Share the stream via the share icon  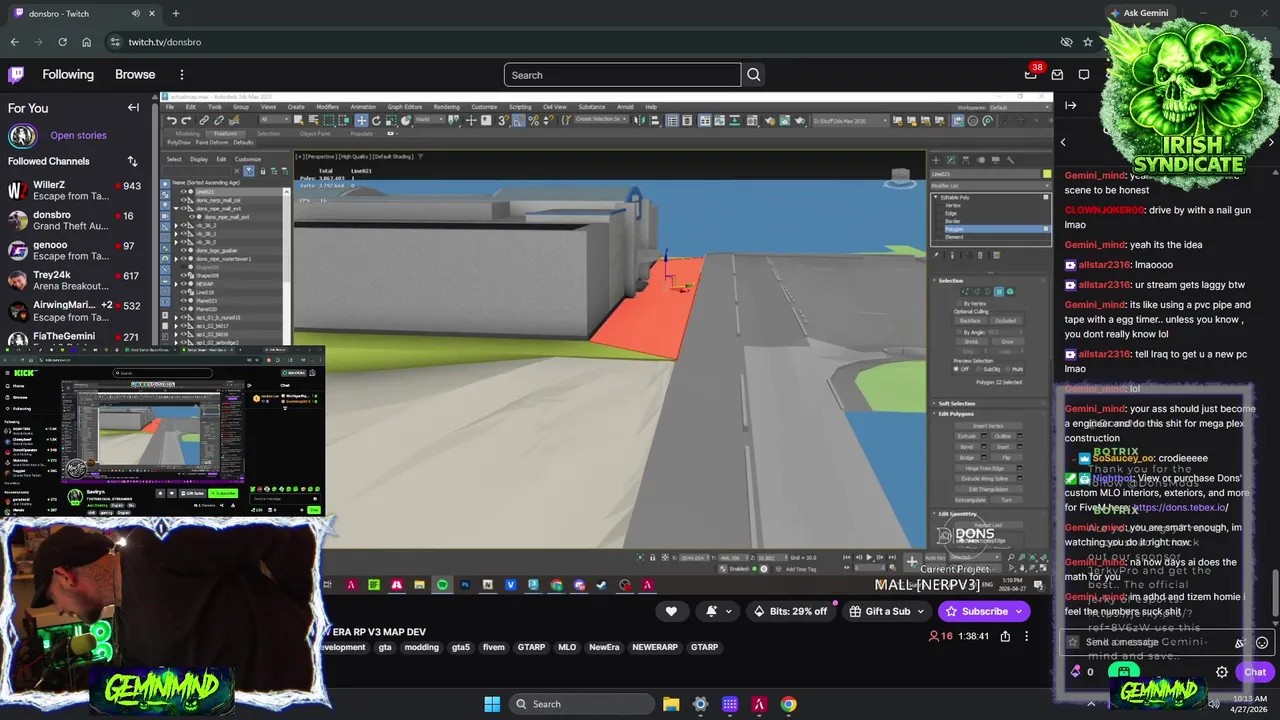pos(1005,636)
